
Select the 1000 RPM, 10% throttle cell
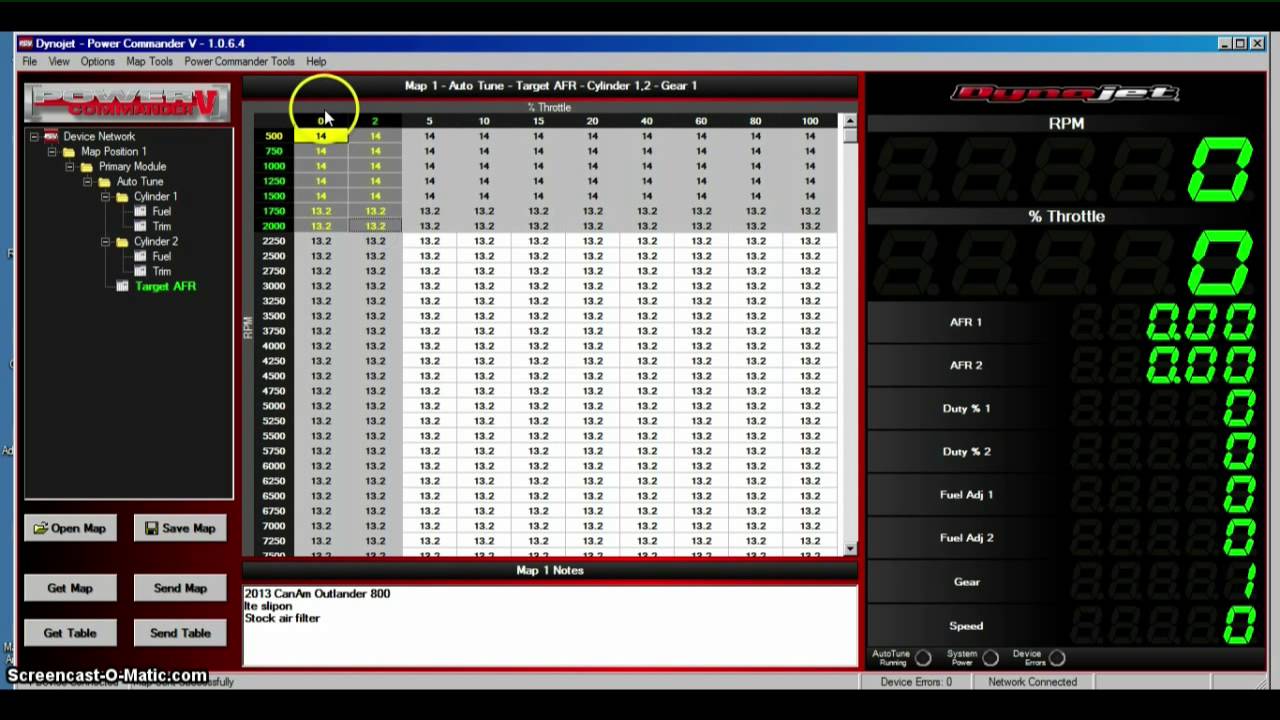pyautogui.click(x=484, y=166)
